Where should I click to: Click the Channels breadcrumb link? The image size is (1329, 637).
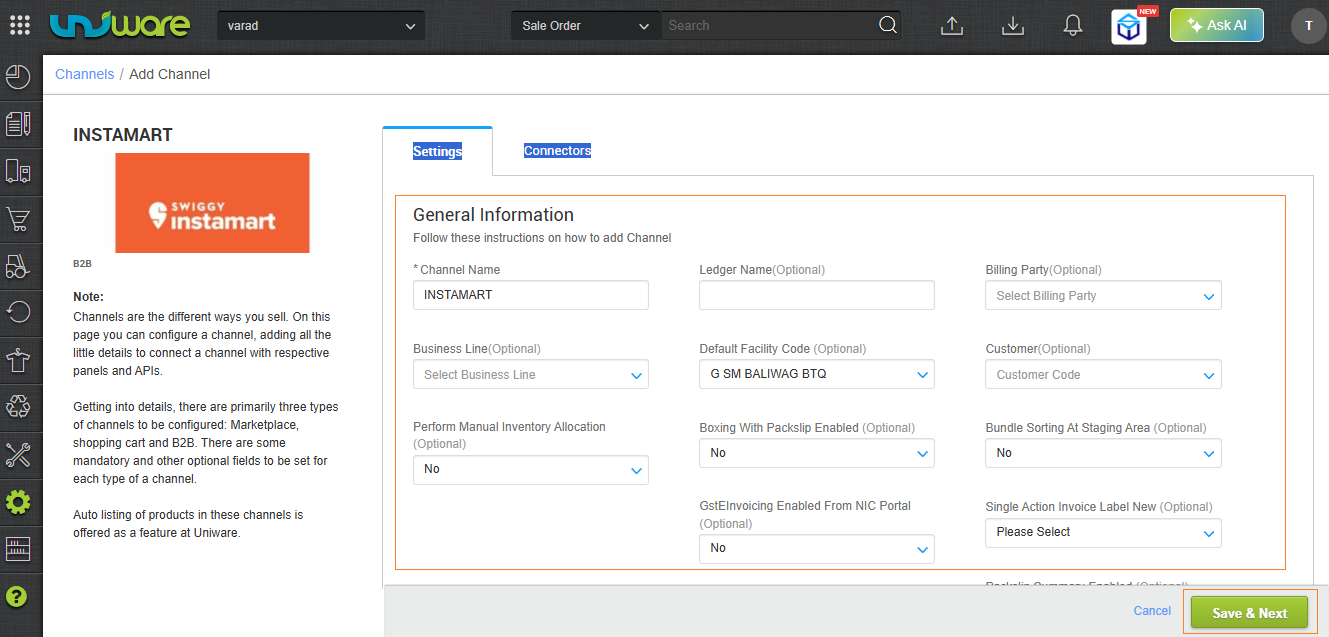coord(84,74)
